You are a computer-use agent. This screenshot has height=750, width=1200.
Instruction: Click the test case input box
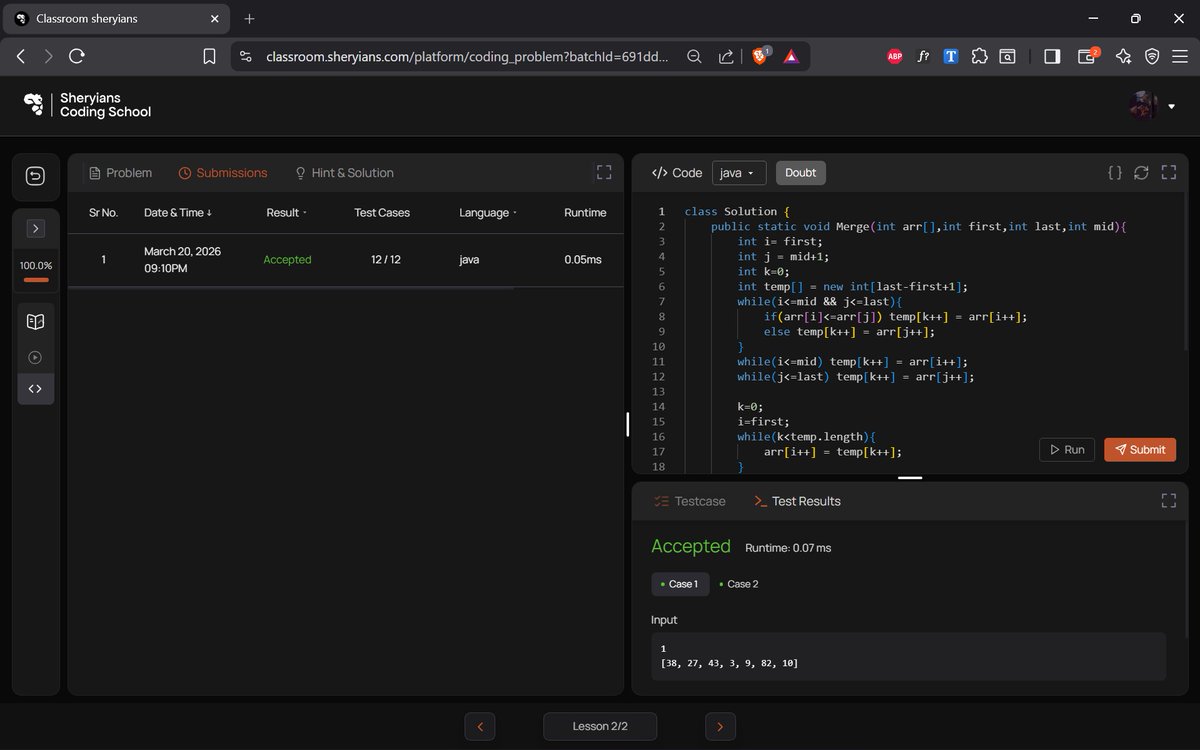point(909,656)
